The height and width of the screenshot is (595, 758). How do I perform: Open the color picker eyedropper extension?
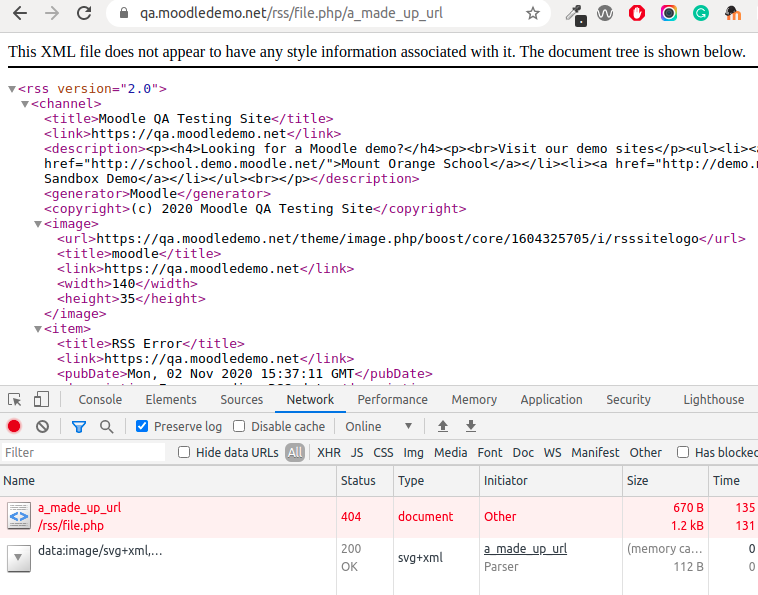tap(575, 15)
